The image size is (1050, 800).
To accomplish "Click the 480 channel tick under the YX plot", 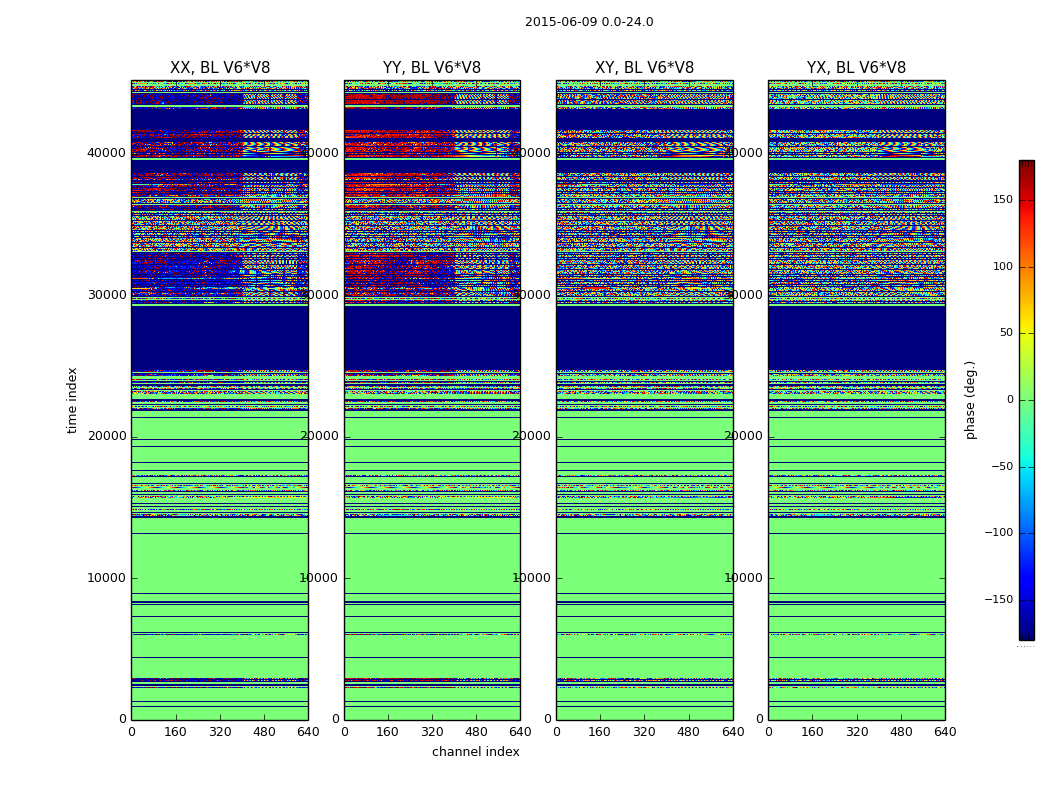I will pos(901,732).
